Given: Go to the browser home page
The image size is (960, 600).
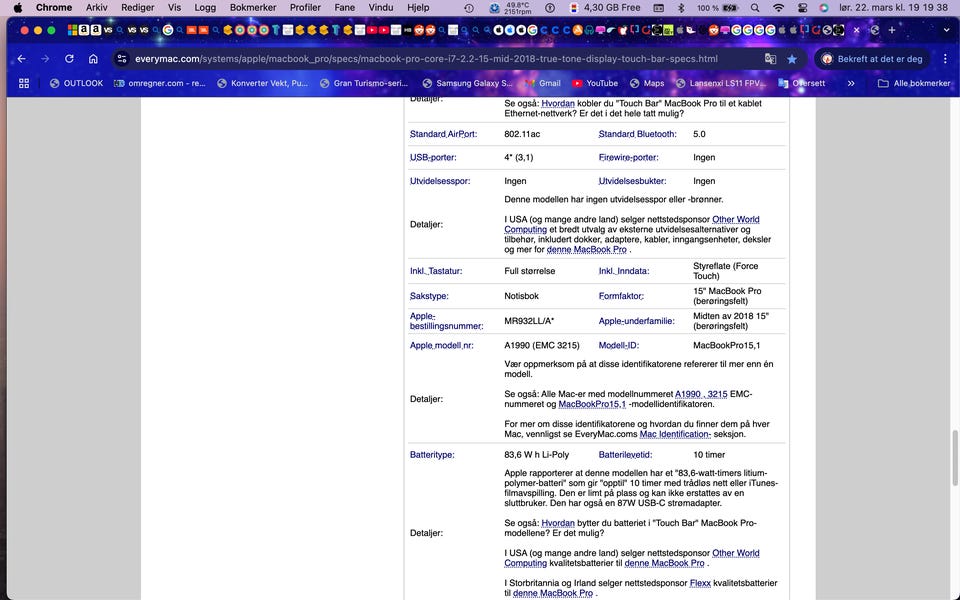Looking at the screenshot, I should click(93, 59).
